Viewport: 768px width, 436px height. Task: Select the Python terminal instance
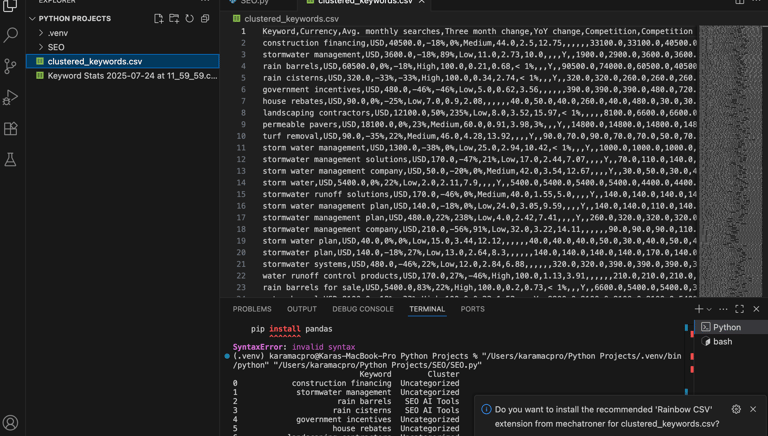pyautogui.click(x=731, y=327)
